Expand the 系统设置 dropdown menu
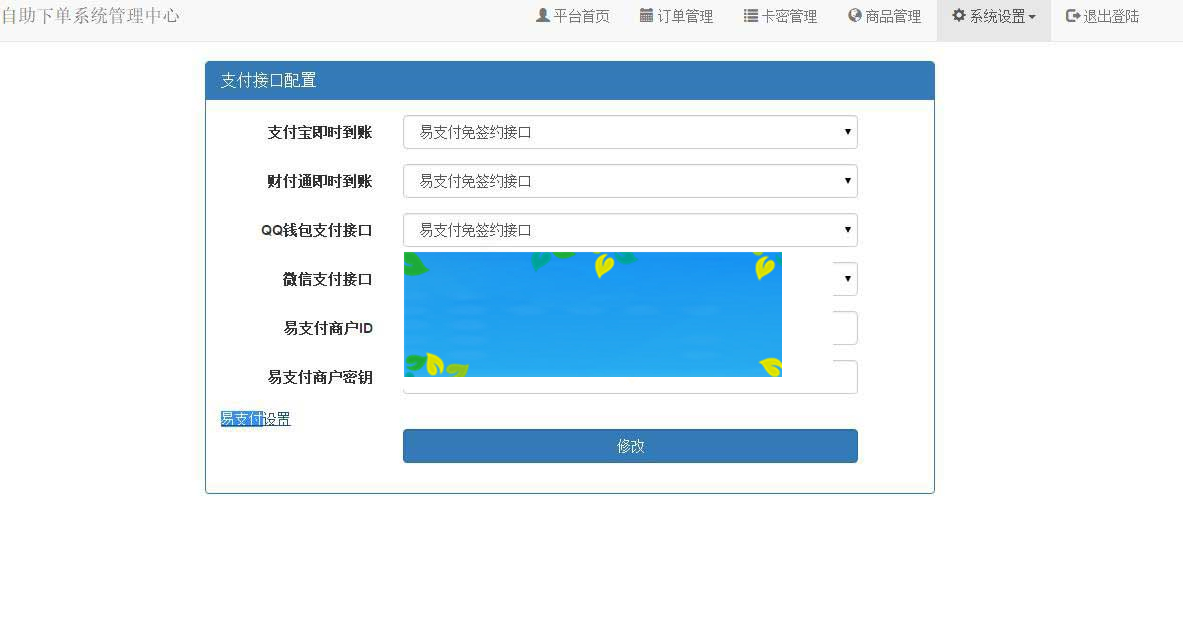Screen dimensions: 1183x628 (993, 15)
